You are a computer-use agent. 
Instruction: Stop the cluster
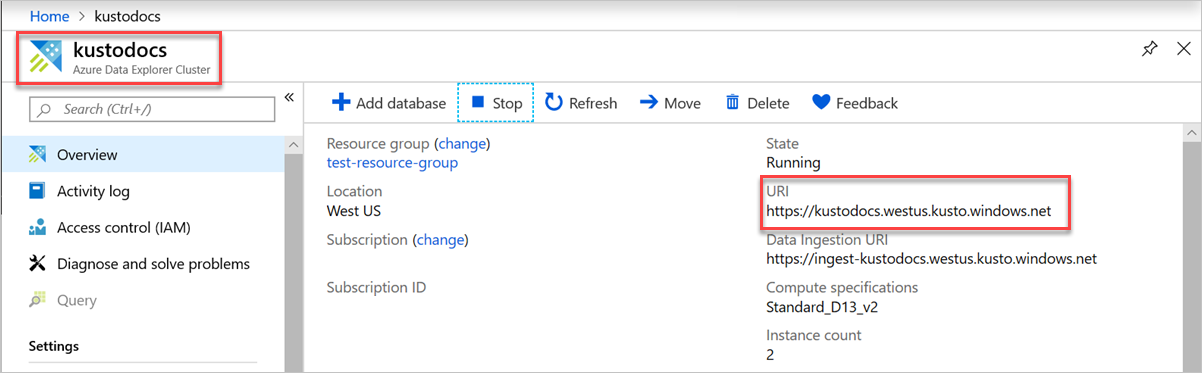[496, 103]
